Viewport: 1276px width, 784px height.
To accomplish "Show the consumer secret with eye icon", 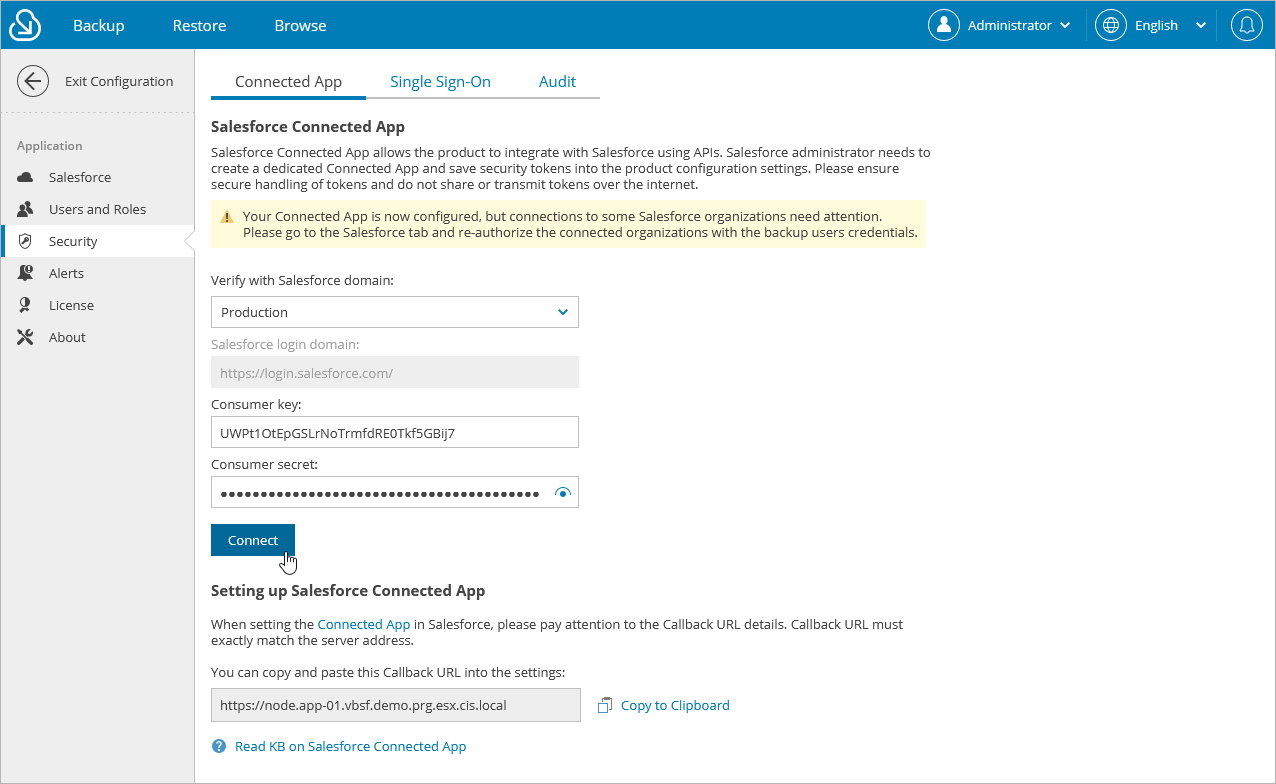I will (563, 492).
